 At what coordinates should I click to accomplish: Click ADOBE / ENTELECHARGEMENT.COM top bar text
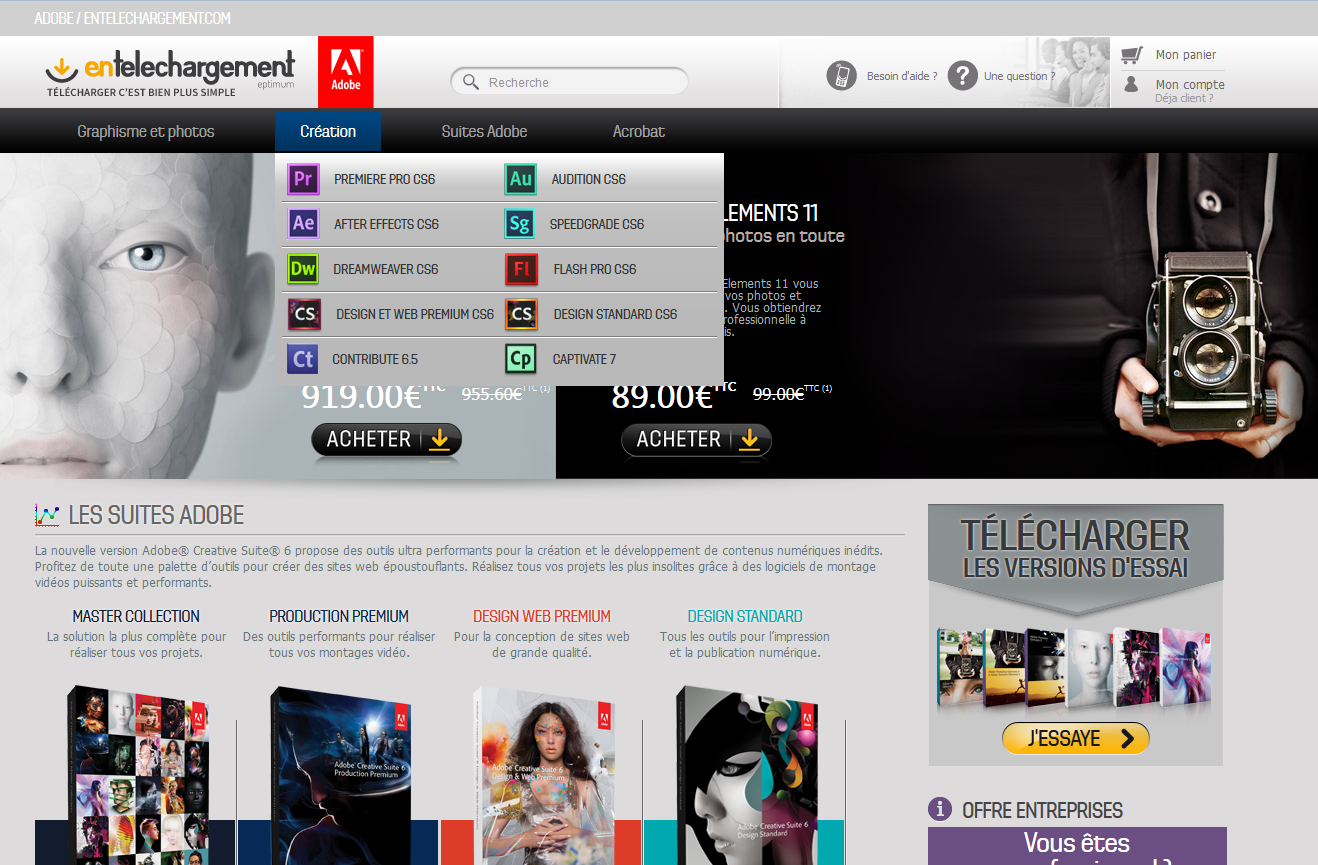(132, 18)
